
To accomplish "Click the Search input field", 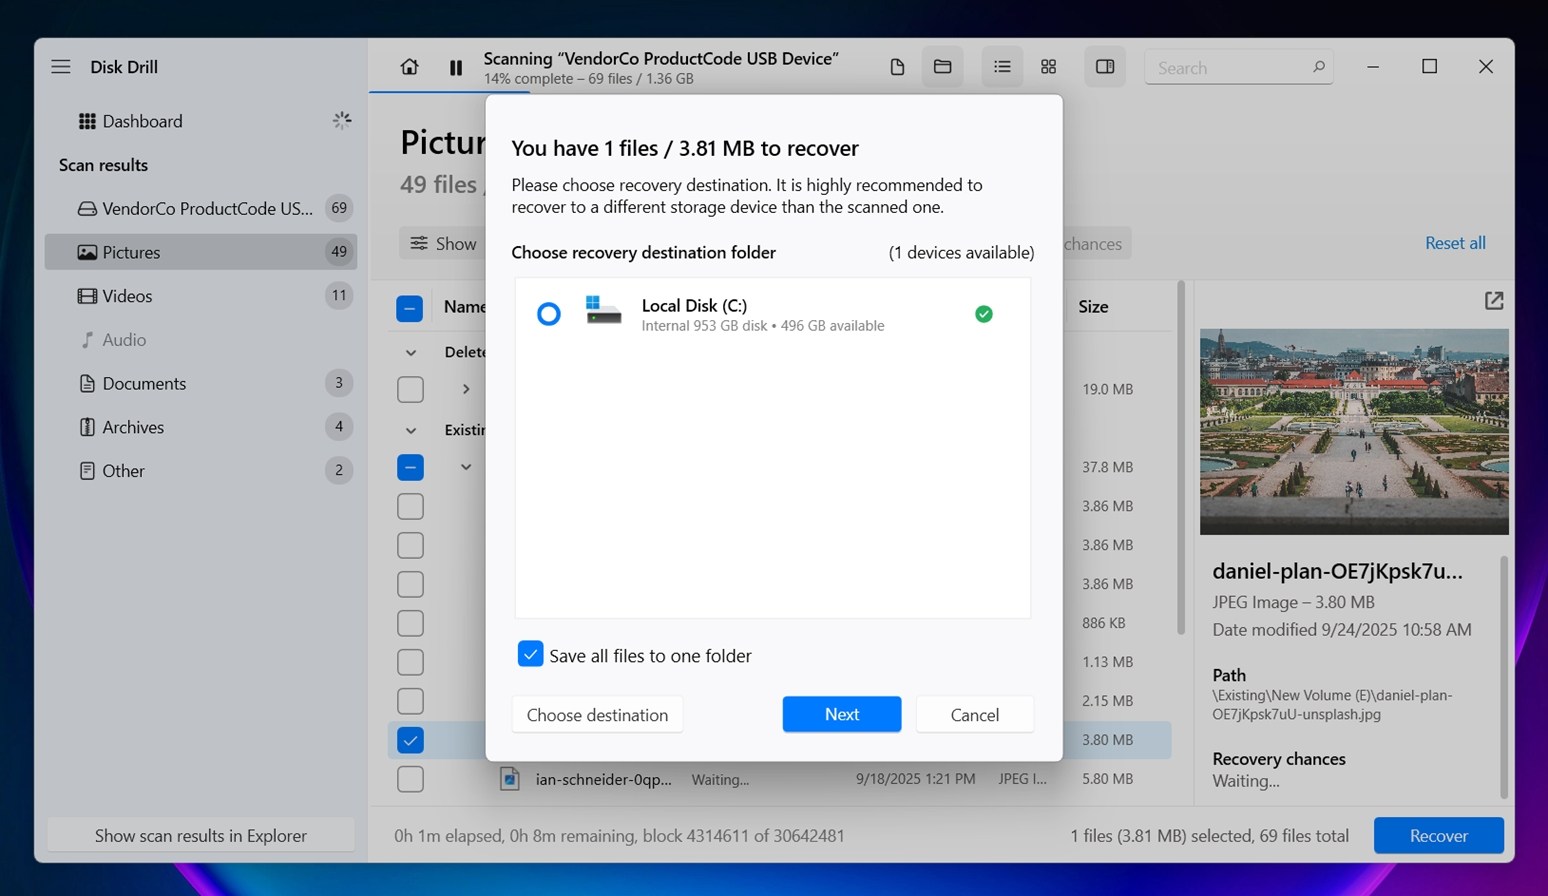I will pos(1230,68).
